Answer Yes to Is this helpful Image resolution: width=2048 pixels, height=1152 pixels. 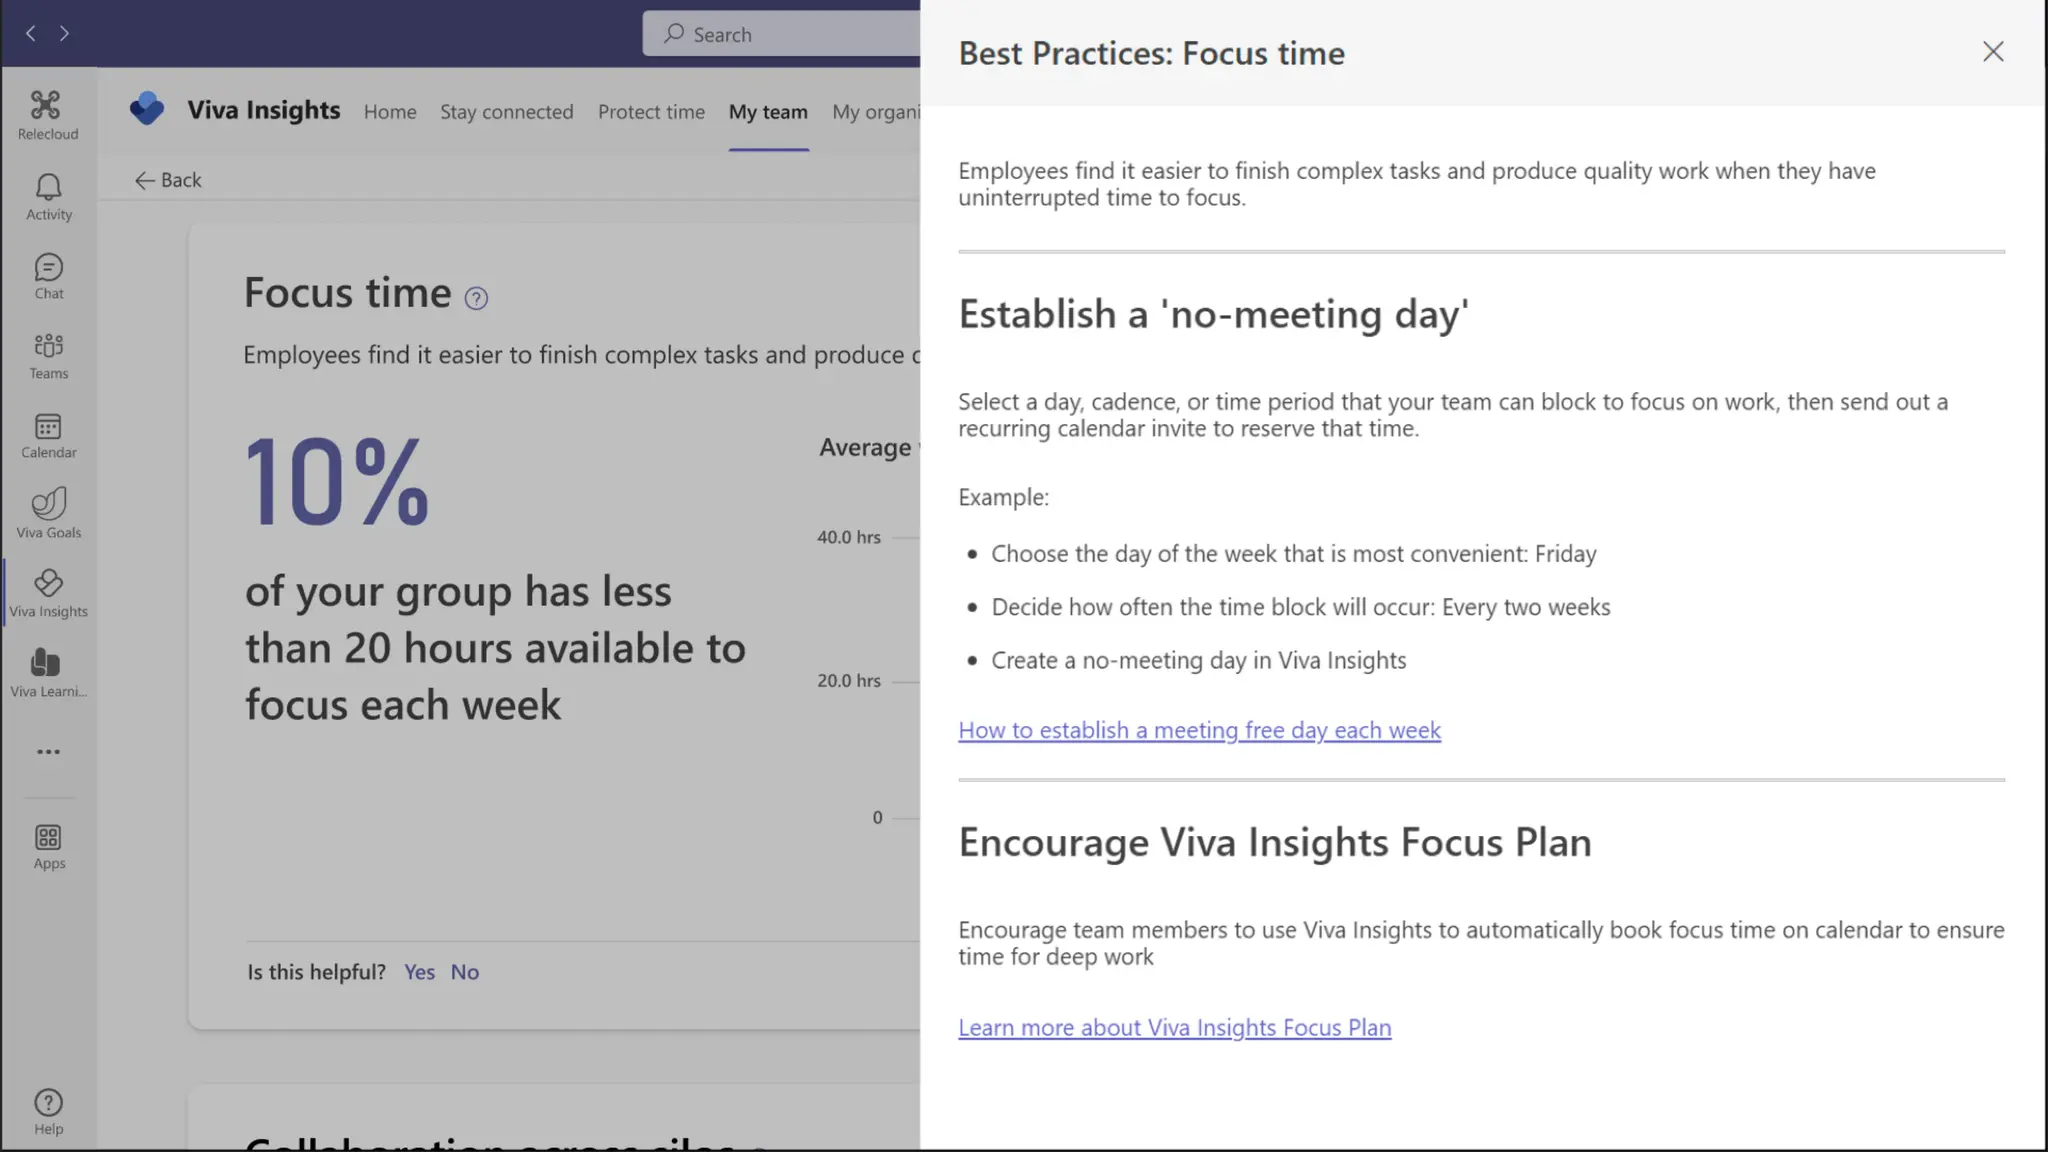click(419, 972)
